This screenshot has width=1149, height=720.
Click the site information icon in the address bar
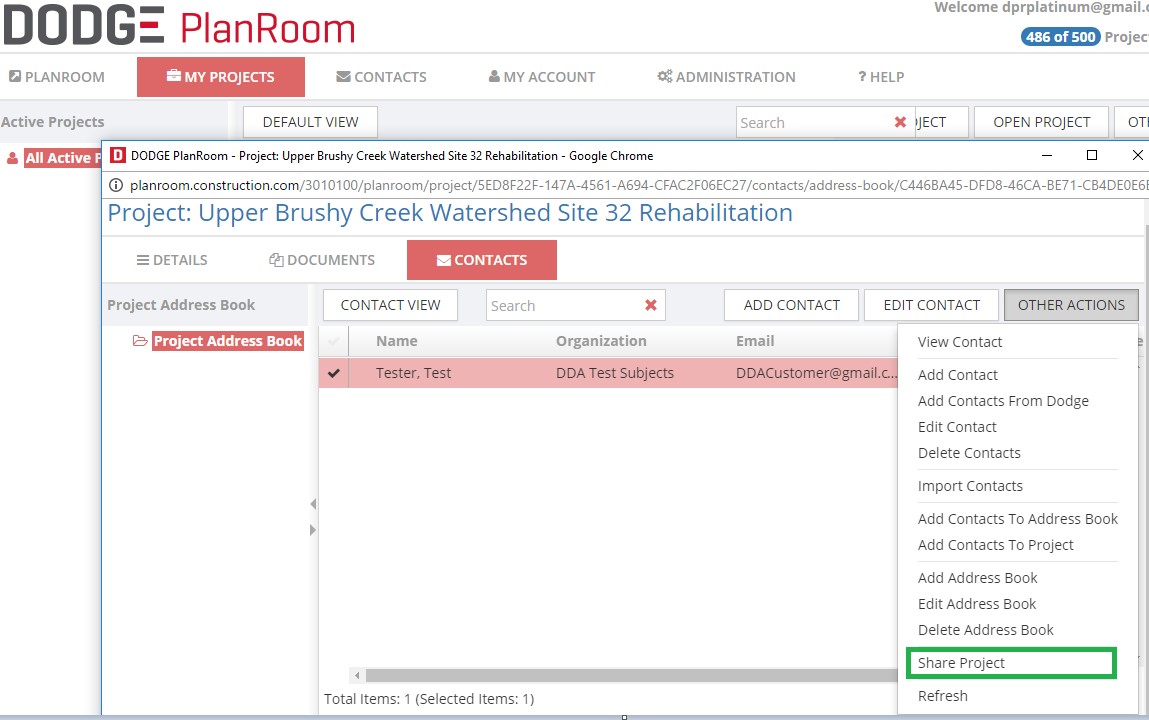coord(119,186)
